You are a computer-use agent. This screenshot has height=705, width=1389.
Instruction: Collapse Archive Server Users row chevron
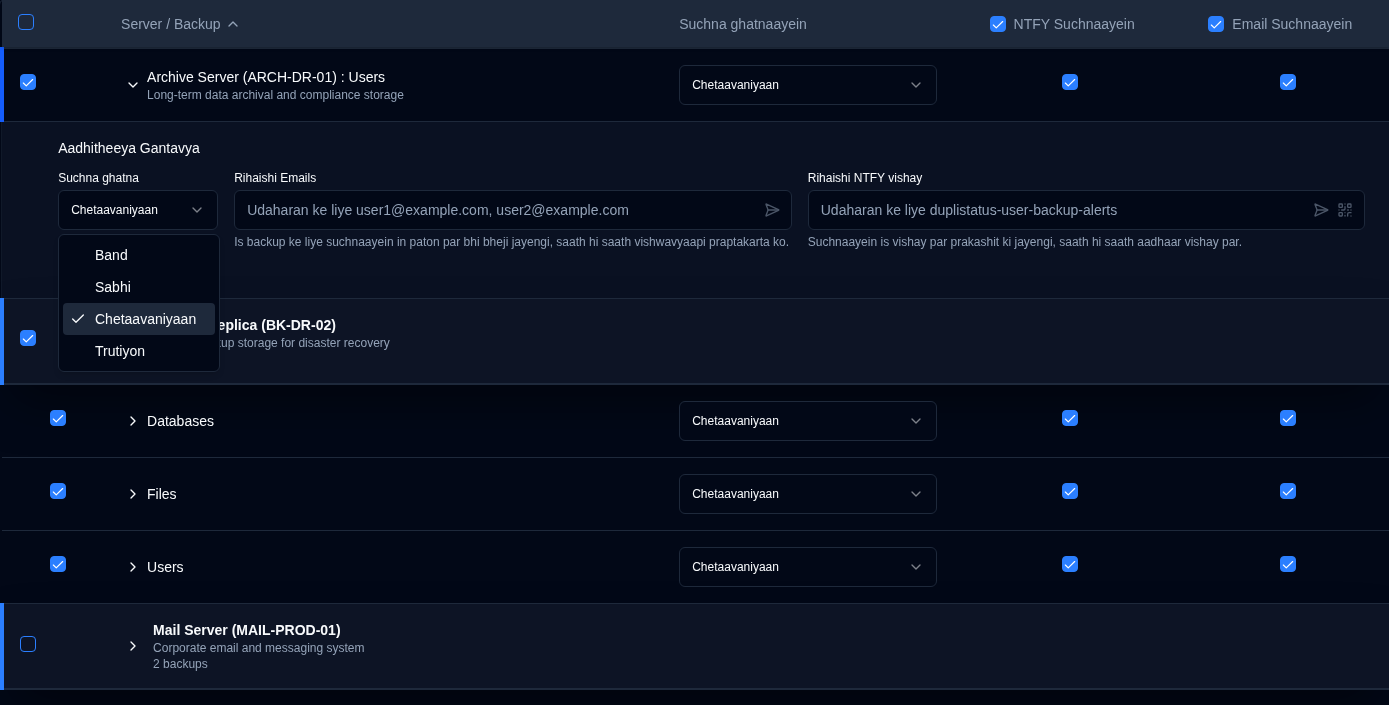click(133, 85)
